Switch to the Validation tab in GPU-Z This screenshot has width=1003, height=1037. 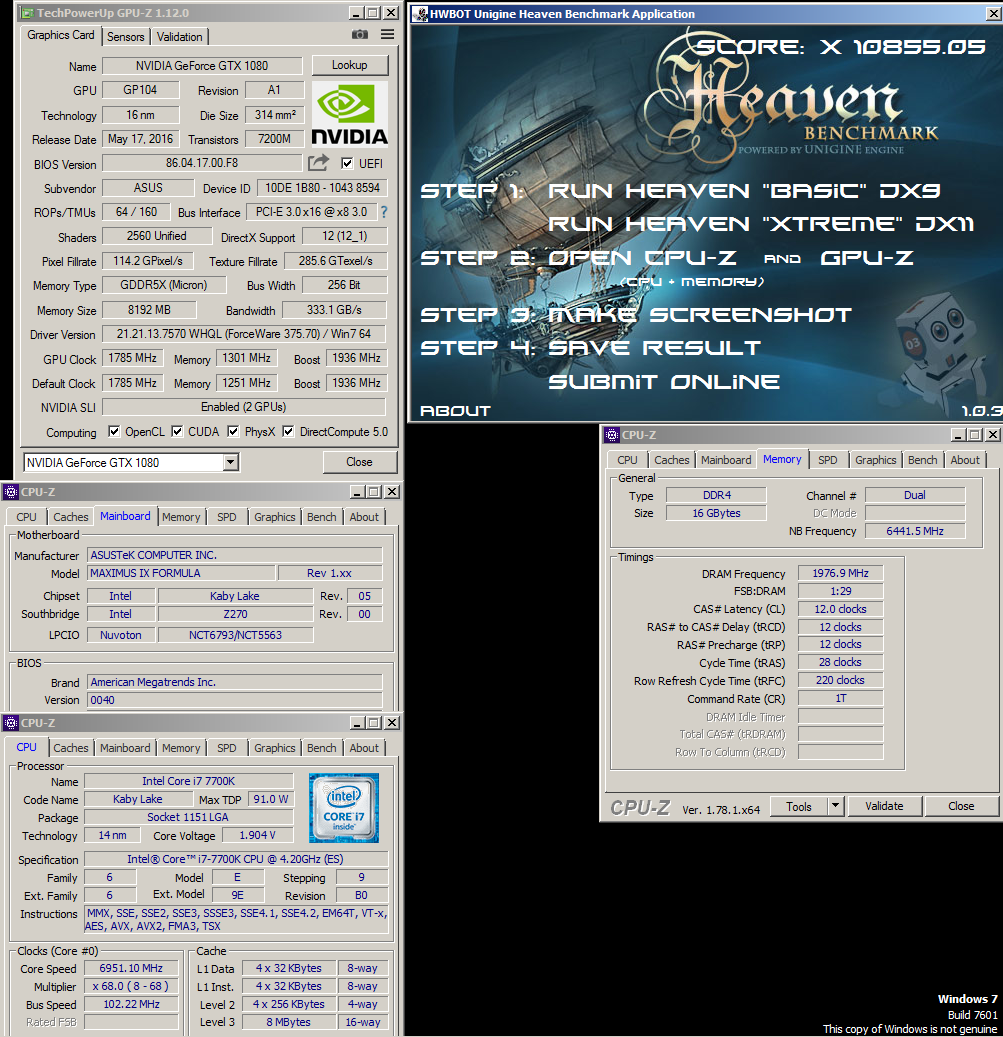point(180,36)
